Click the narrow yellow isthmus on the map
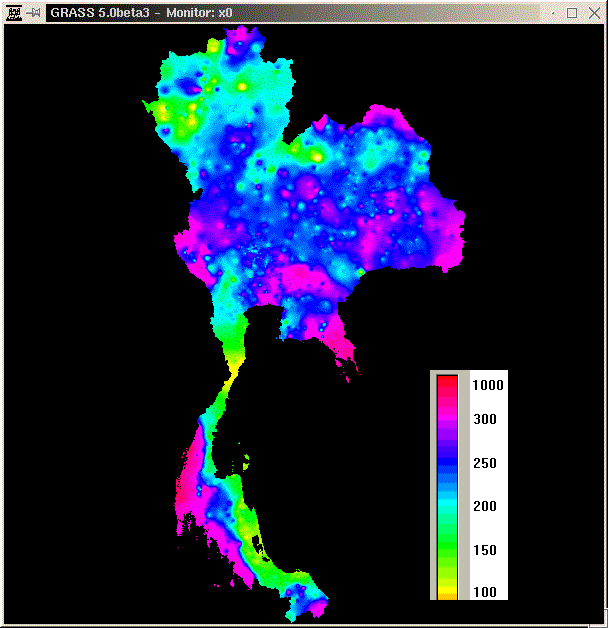This screenshot has width=608, height=628. click(x=233, y=378)
